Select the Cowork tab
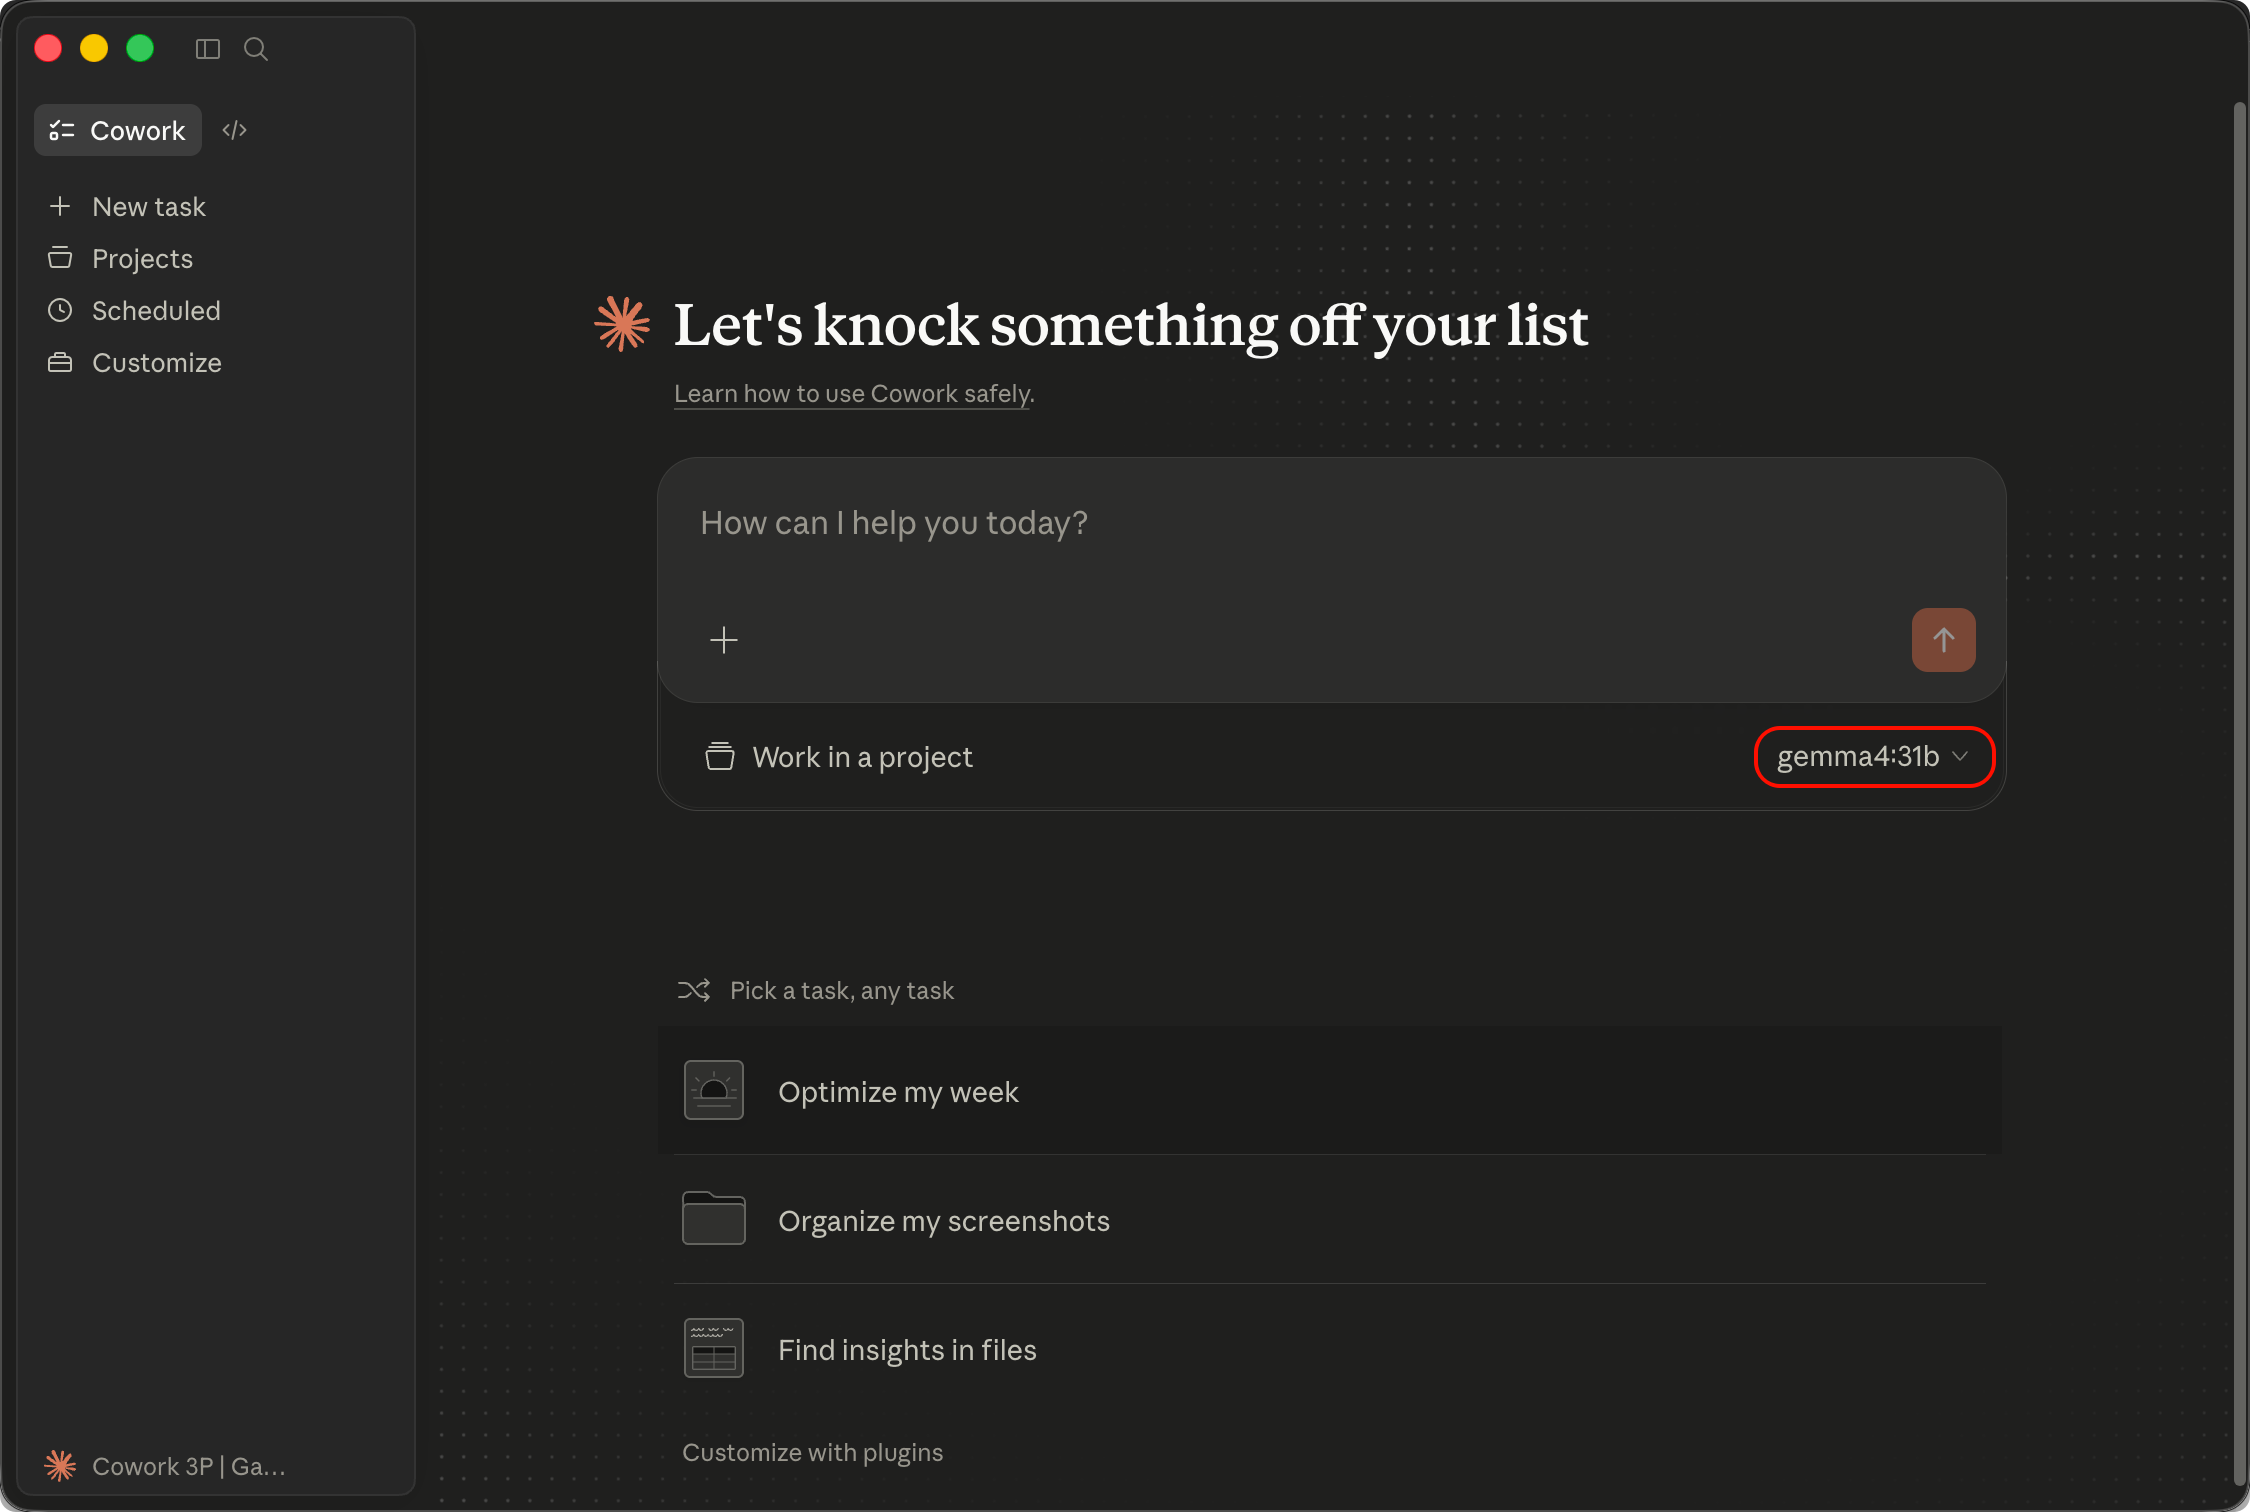2250x1512 pixels. coord(118,131)
